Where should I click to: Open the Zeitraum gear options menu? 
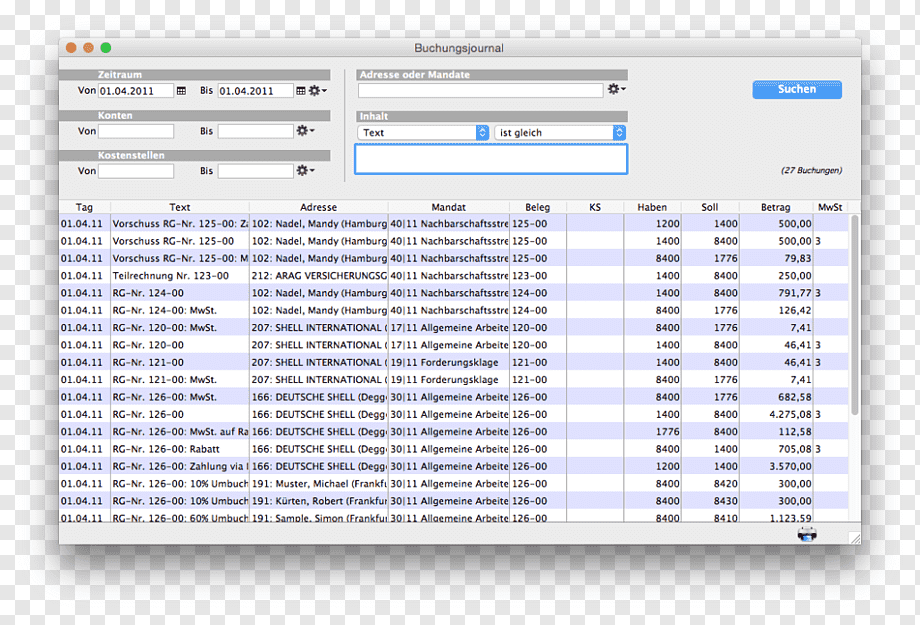click(317, 91)
